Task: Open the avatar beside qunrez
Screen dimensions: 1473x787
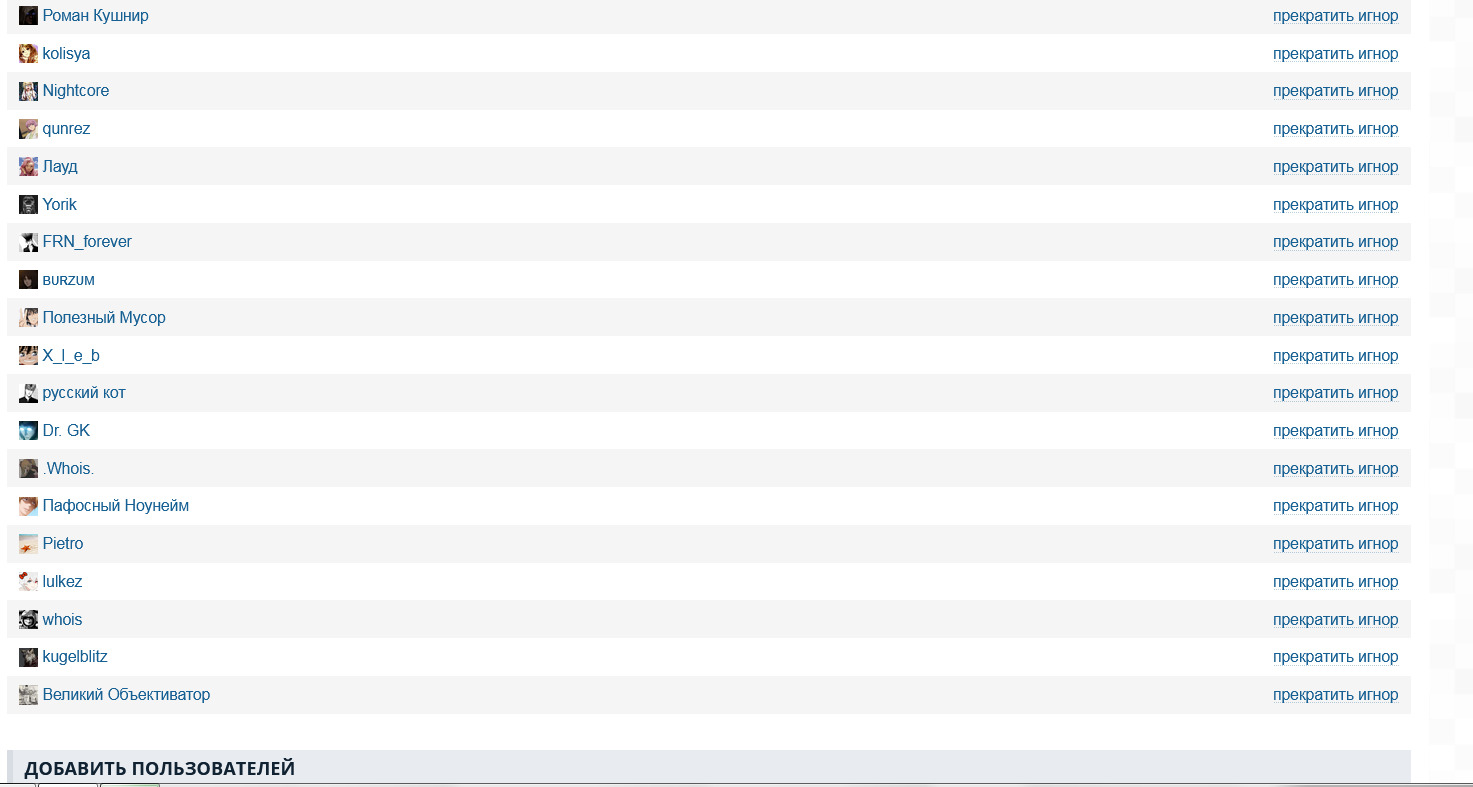Action: [28, 129]
